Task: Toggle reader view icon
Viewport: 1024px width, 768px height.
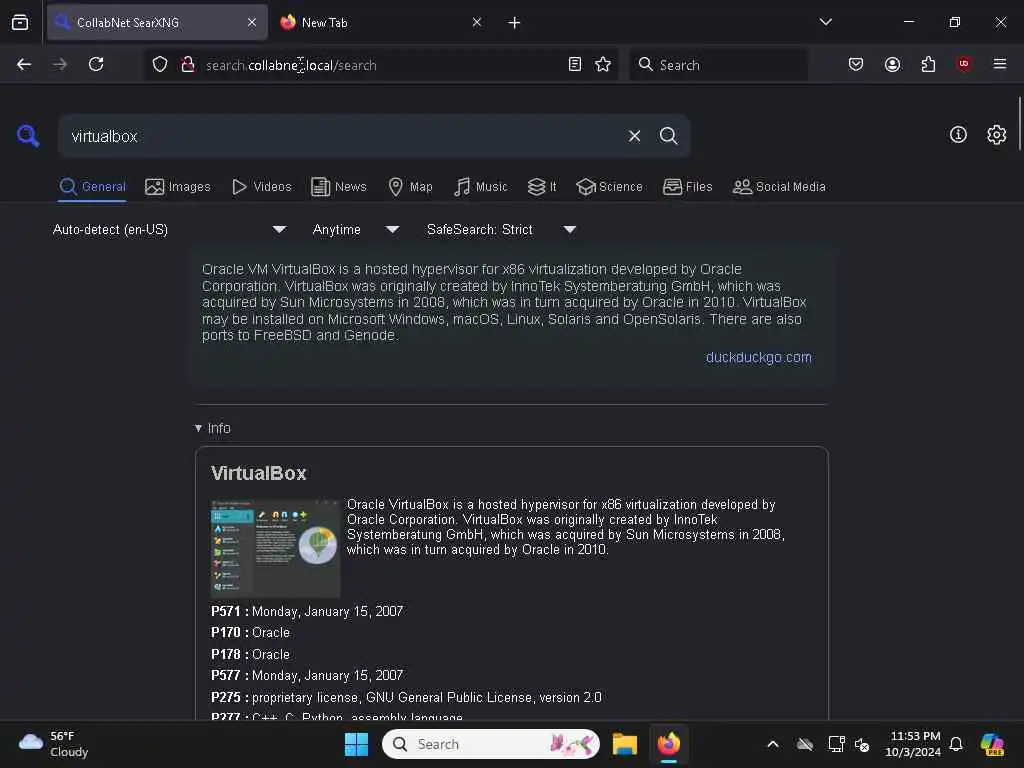Action: point(575,64)
